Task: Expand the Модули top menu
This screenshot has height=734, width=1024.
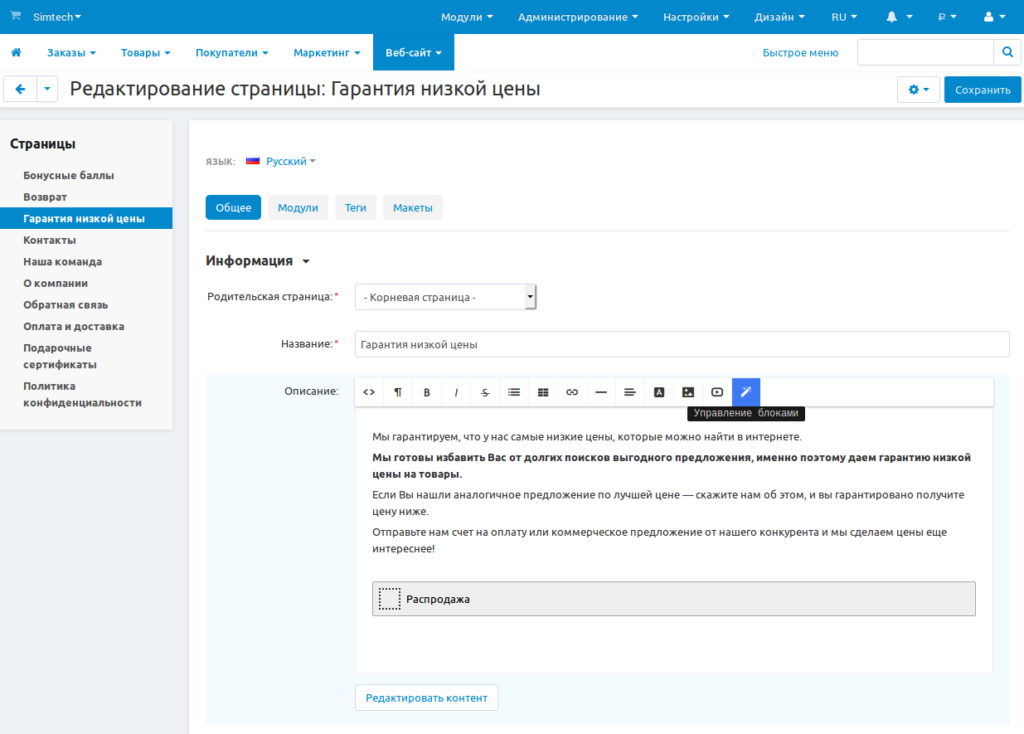Action: [x=467, y=17]
